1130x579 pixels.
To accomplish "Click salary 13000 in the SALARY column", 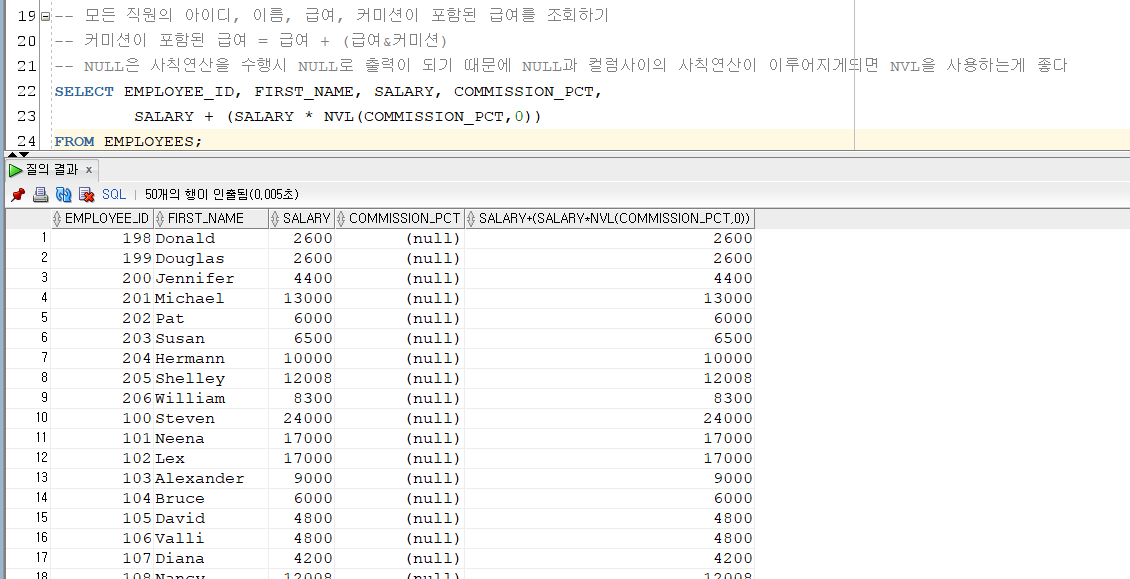I will coord(301,299).
